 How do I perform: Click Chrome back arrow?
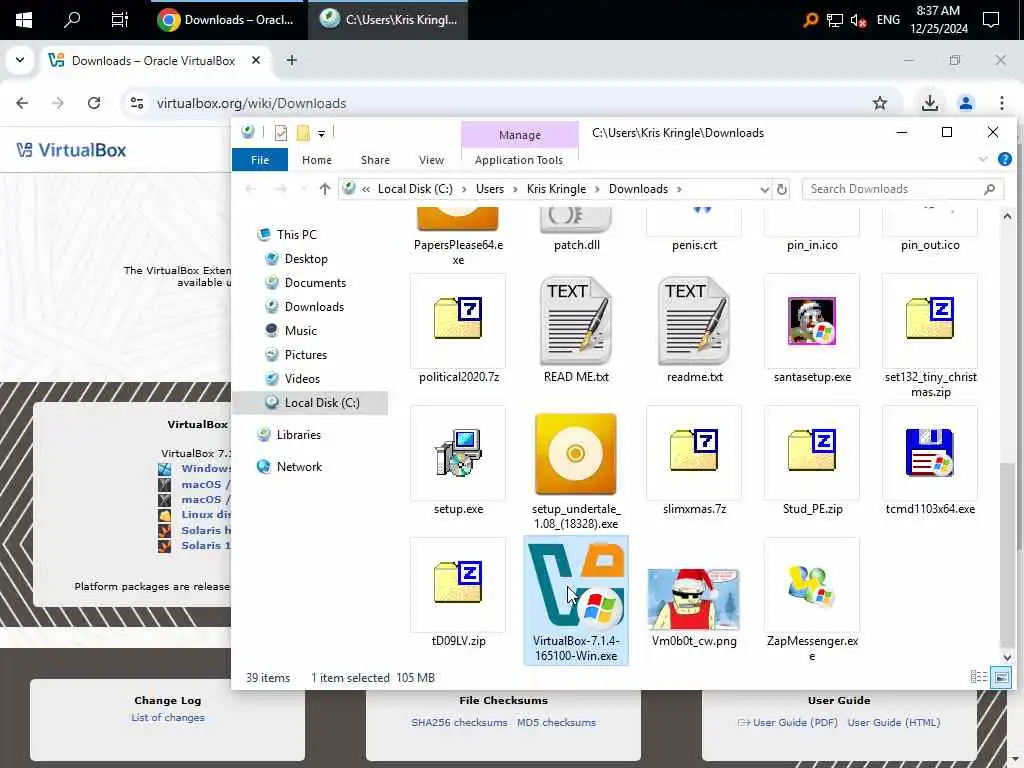pos(22,103)
